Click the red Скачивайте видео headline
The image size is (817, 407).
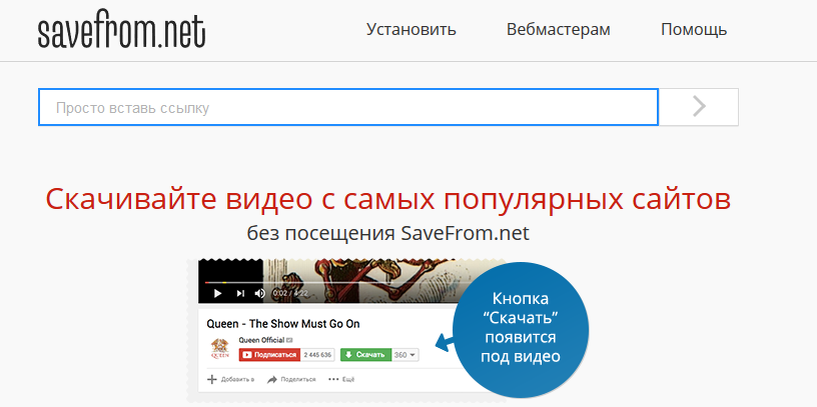tap(388, 199)
